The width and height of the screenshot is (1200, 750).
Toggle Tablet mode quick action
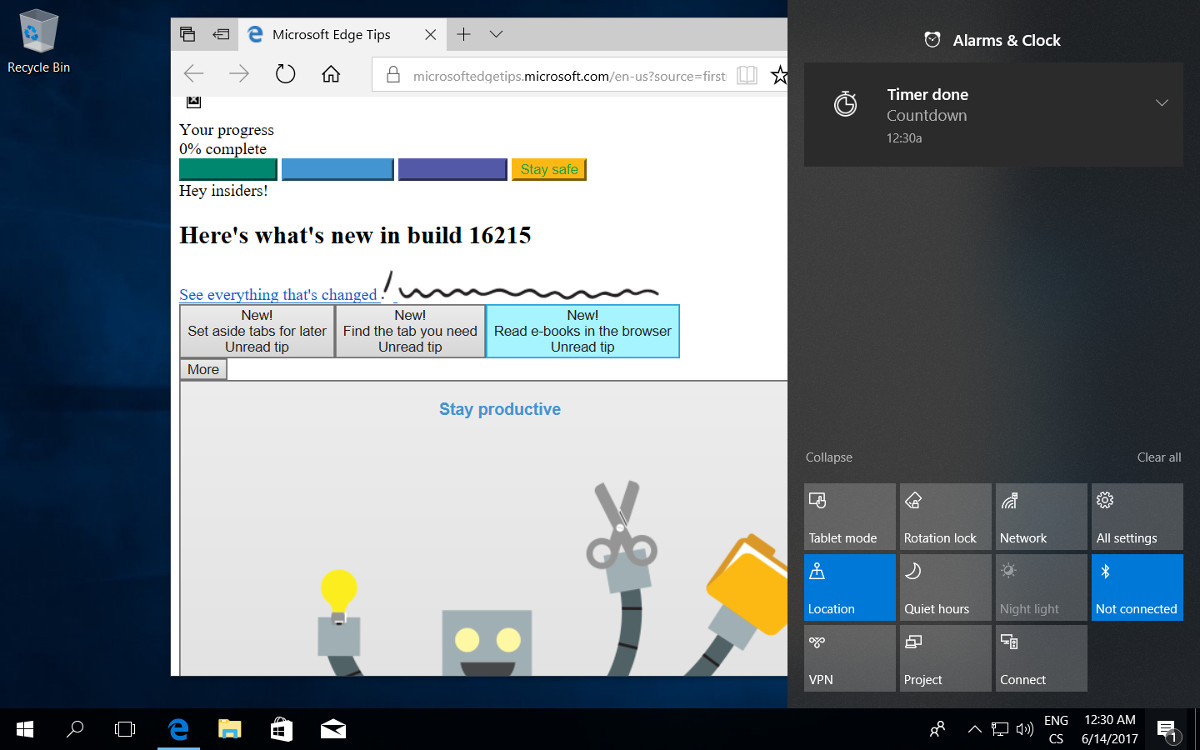click(849, 517)
